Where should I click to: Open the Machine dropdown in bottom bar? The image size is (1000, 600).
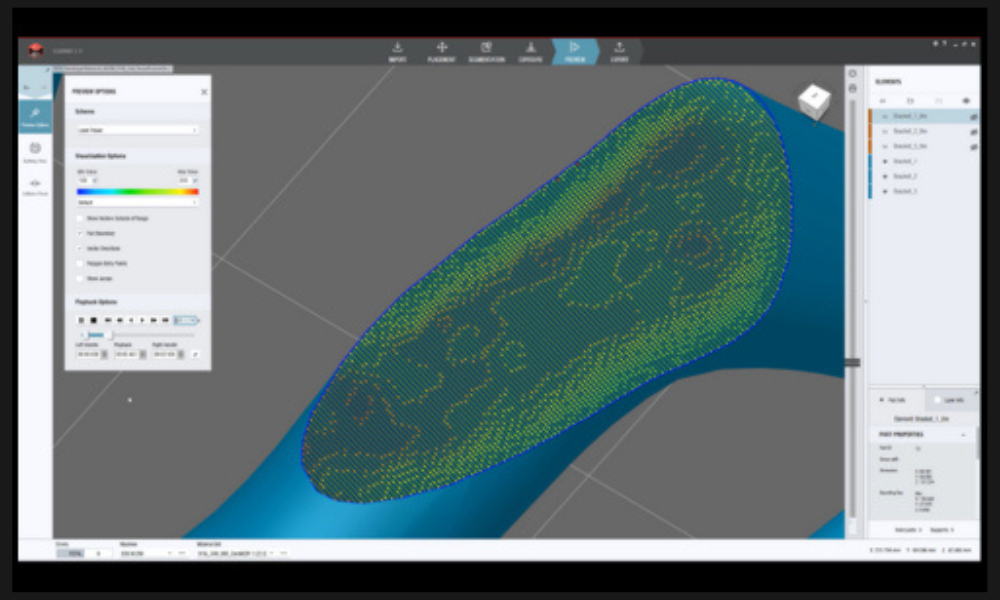pos(146,553)
